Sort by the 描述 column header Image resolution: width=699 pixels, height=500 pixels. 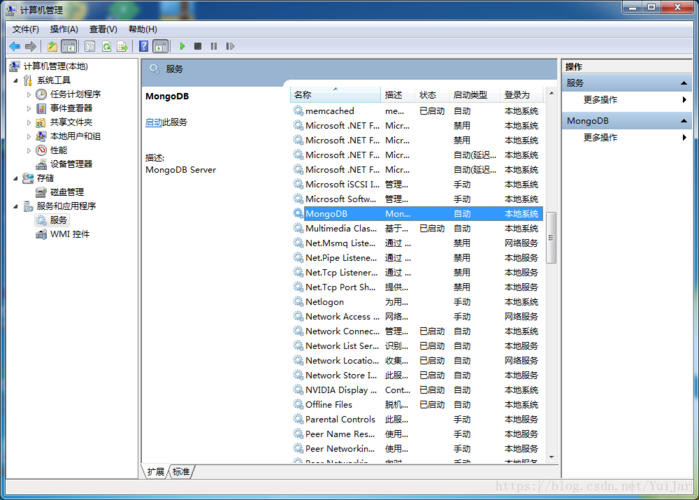[x=398, y=95]
